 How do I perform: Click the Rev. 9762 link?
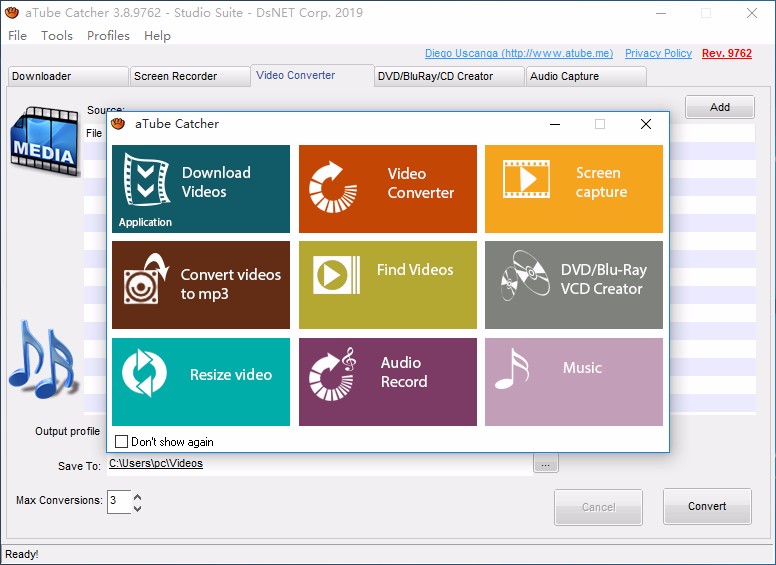click(727, 53)
